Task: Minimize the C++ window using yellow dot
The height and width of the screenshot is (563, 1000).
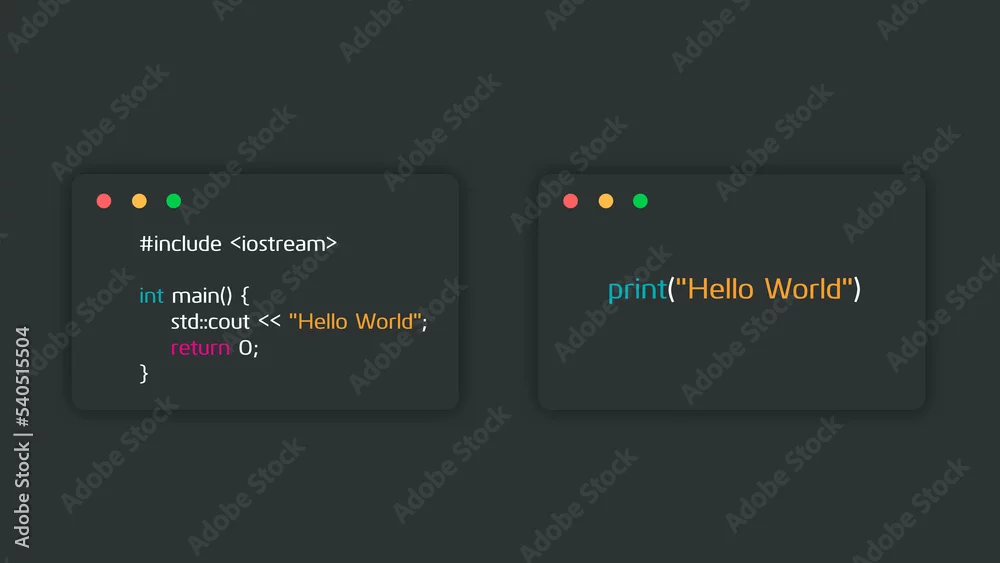Action: [139, 201]
